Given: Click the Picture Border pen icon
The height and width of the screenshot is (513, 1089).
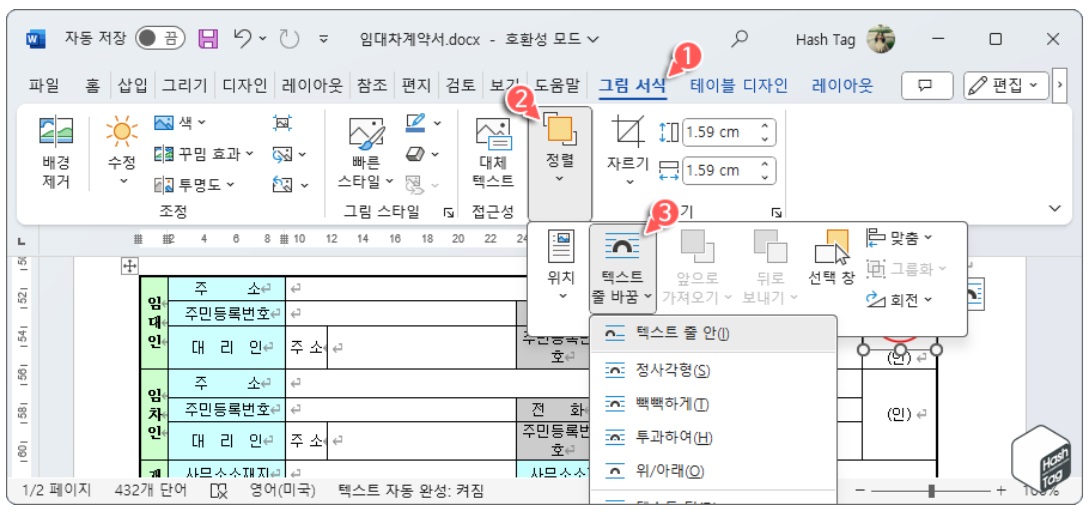Looking at the screenshot, I should tap(415, 123).
